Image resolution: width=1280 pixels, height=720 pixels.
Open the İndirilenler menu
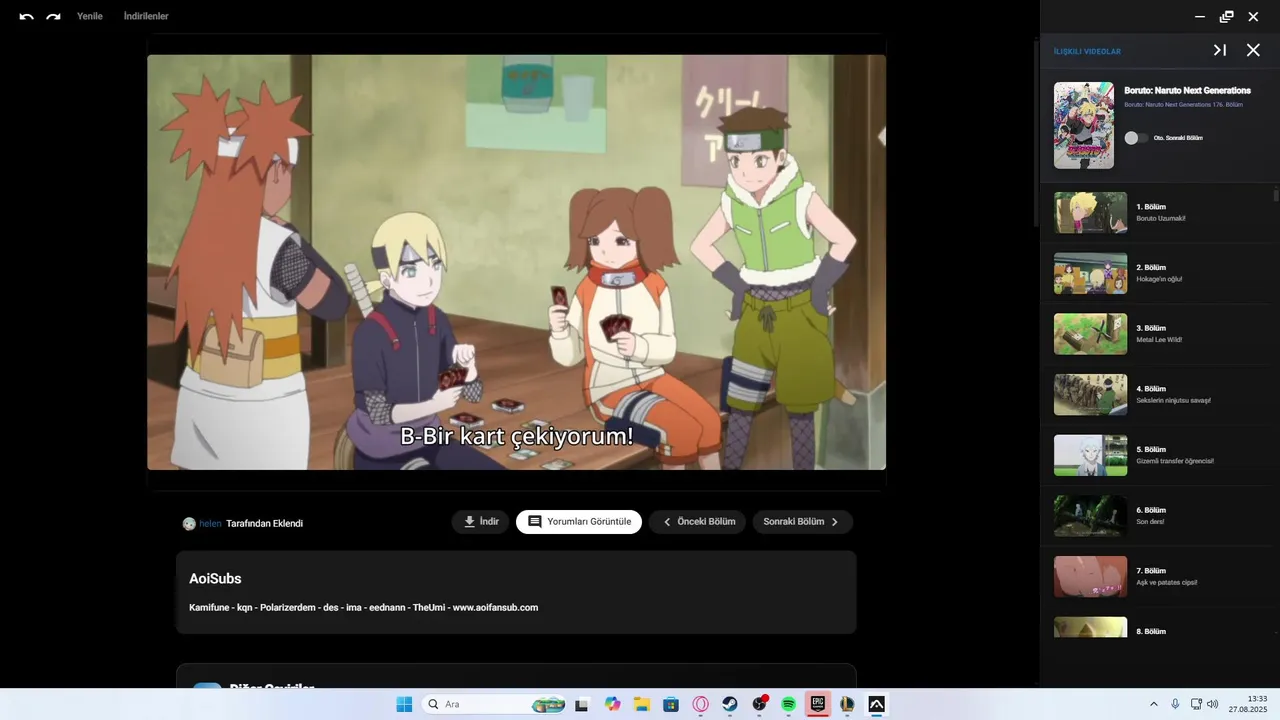(146, 16)
